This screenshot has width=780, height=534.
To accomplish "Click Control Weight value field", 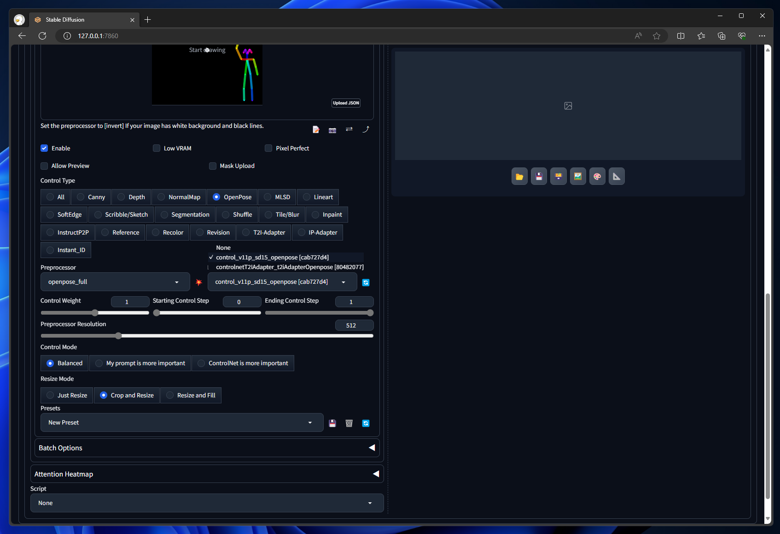I will pos(130,302).
